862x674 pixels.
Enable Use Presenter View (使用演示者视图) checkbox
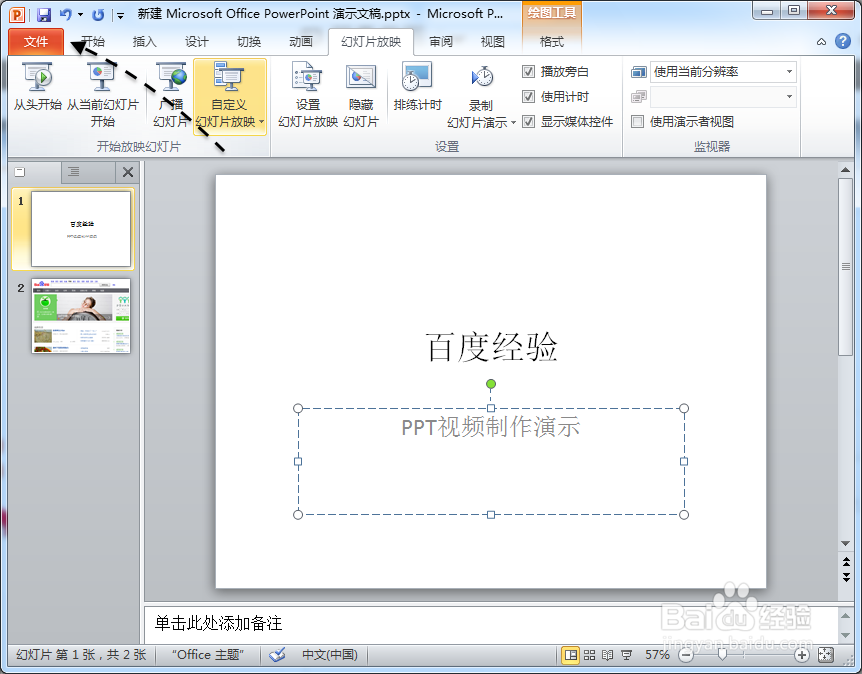(638, 121)
